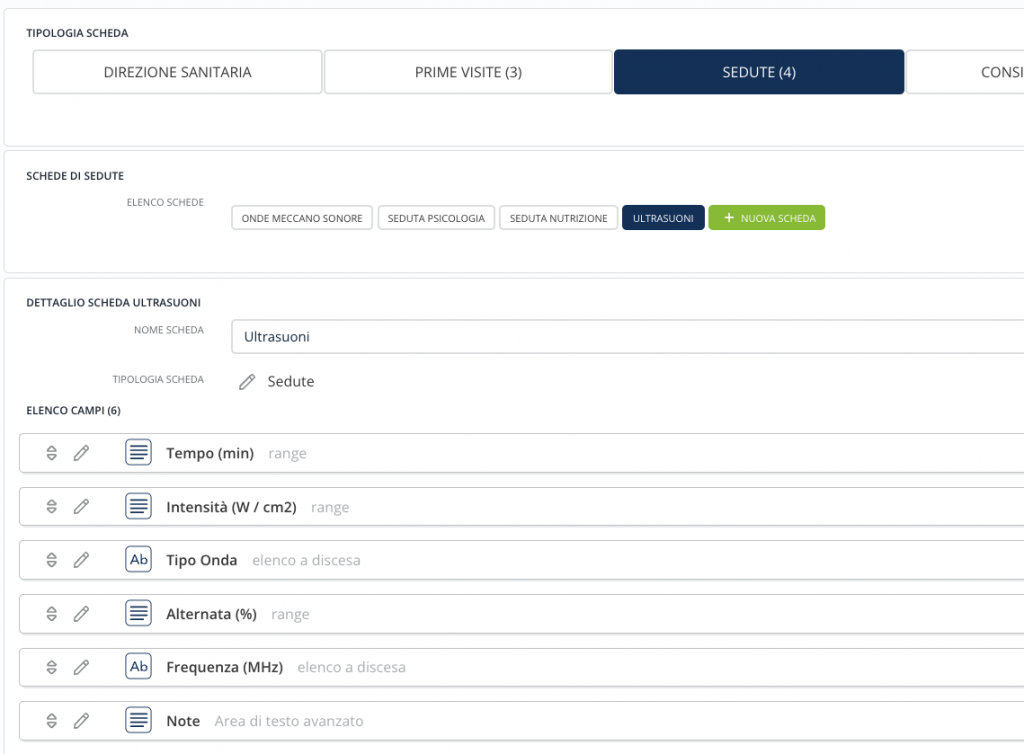Image resolution: width=1024 pixels, height=754 pixels.
Task: Click the Intensità field type icon
Action: click(x=138, y=506)
